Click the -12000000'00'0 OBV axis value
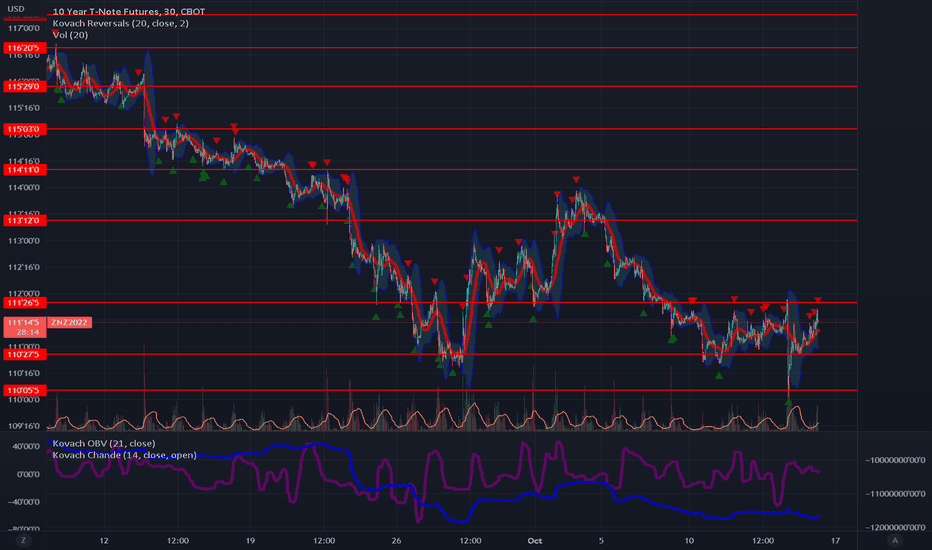The height and width of the screenshot is (550, 932). click(x=895, y=527)
